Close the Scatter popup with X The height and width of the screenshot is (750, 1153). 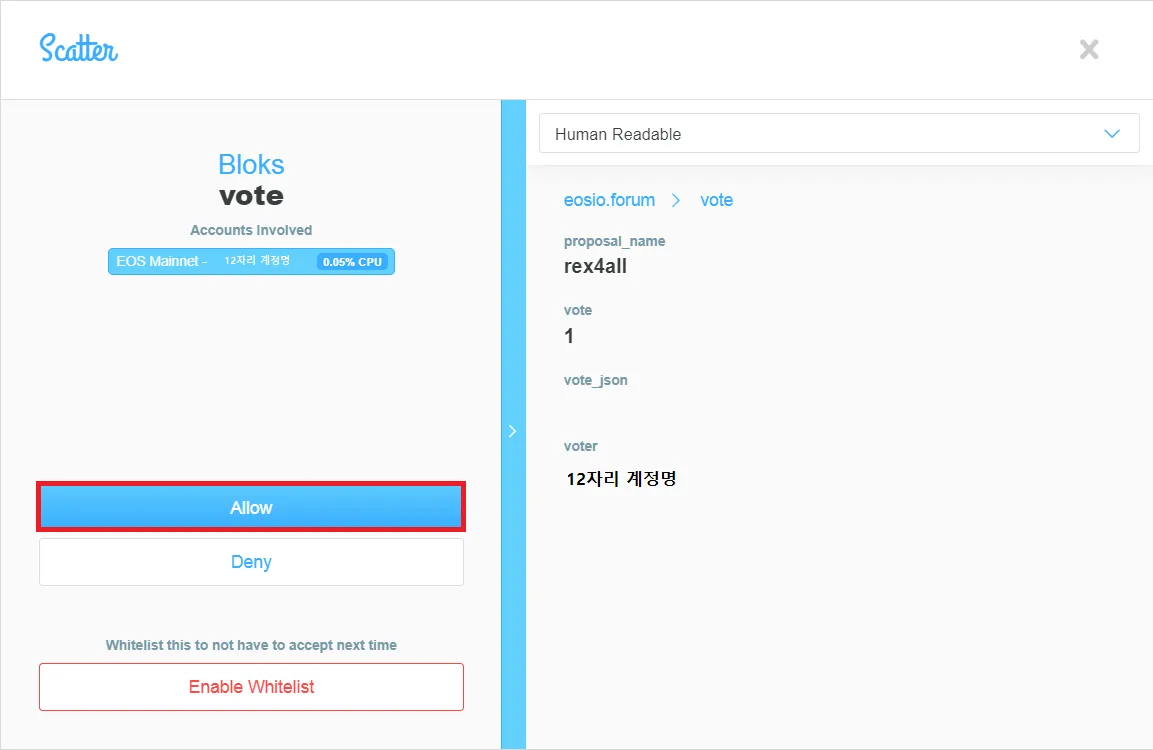(x=1089, y=49)
